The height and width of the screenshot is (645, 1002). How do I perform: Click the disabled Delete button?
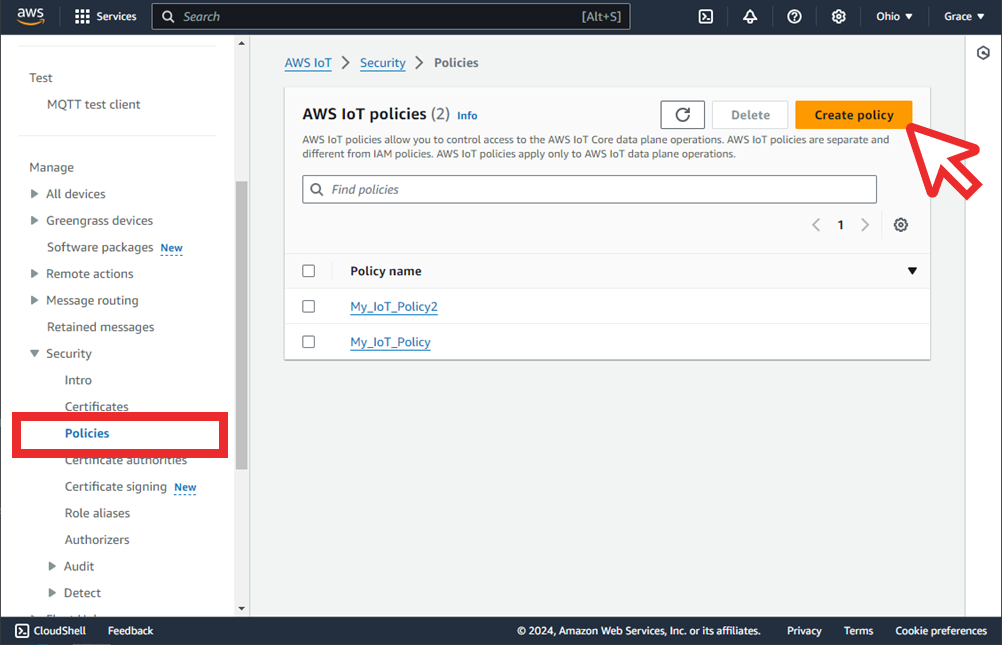(x=750, y=115)
